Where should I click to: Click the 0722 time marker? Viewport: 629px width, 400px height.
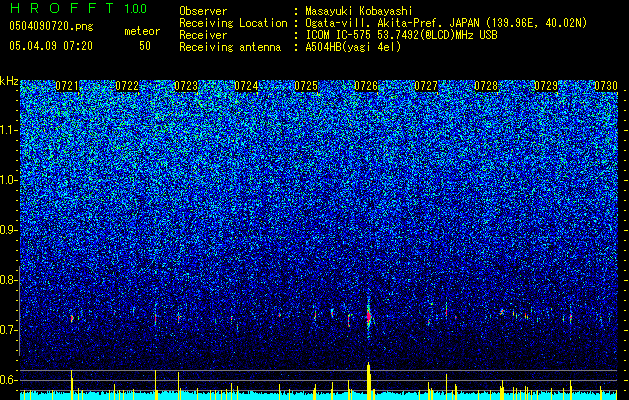pyautogui.click(x=127, y=86)
